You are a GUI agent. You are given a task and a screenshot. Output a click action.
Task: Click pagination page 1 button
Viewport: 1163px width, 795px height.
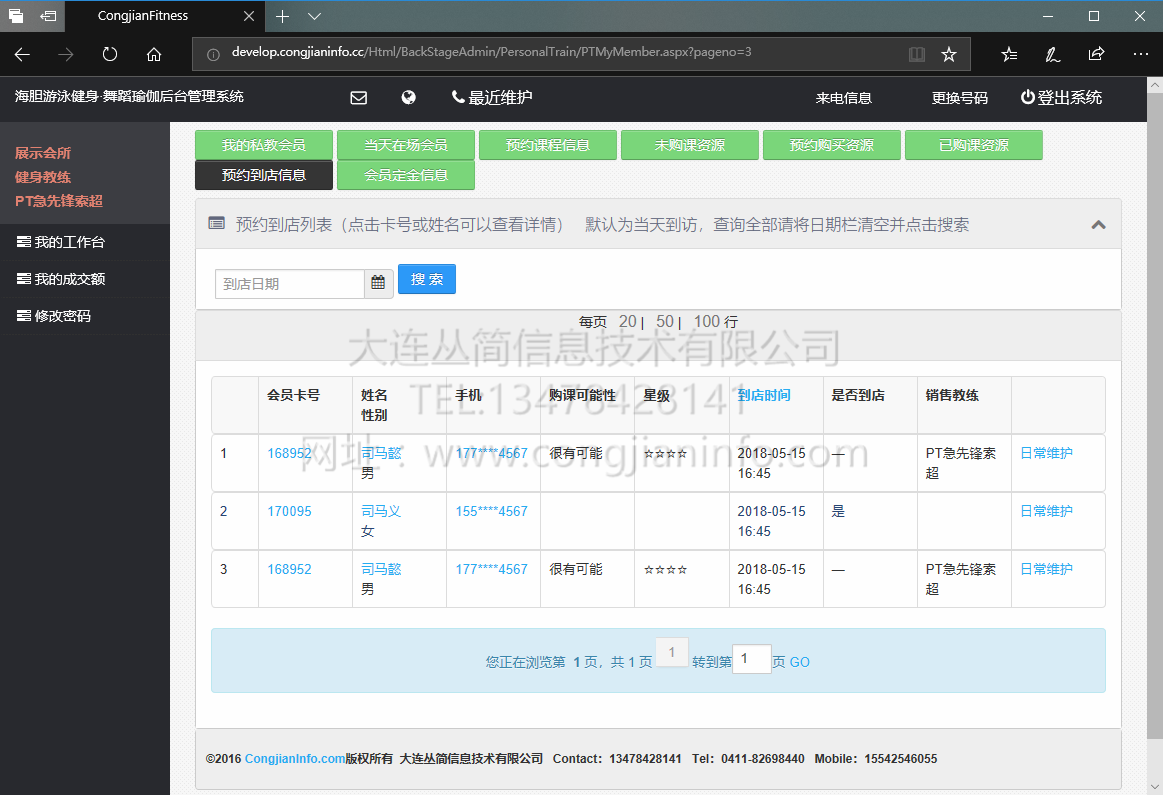(x=672, y=653)
